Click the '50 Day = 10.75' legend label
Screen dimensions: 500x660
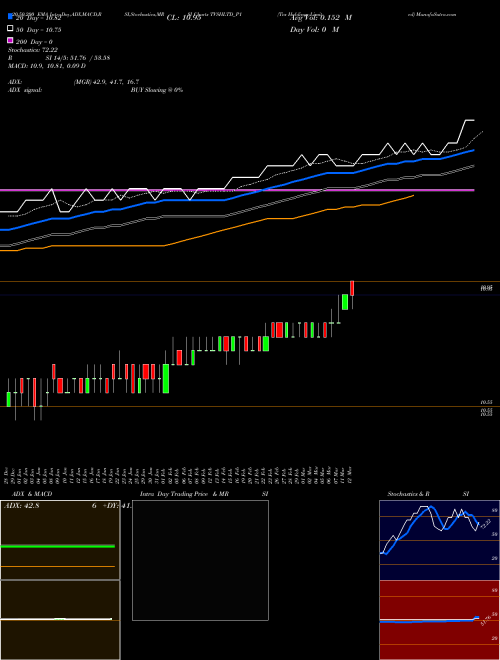[38, 30]
